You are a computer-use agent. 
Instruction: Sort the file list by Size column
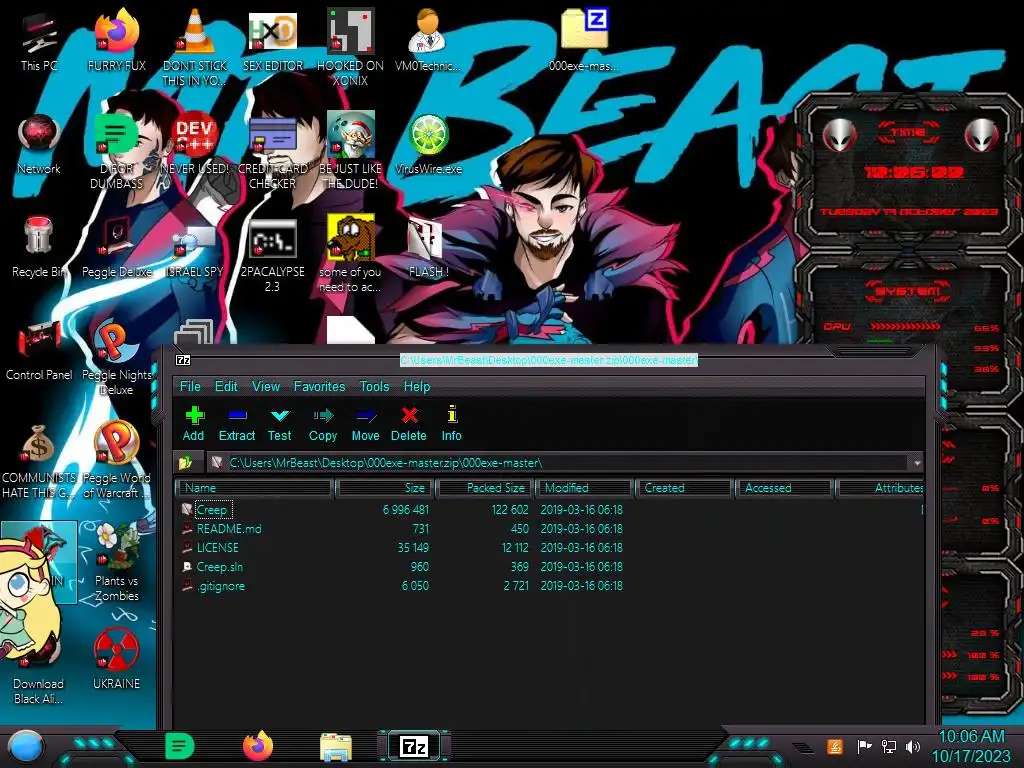[385, 488]
